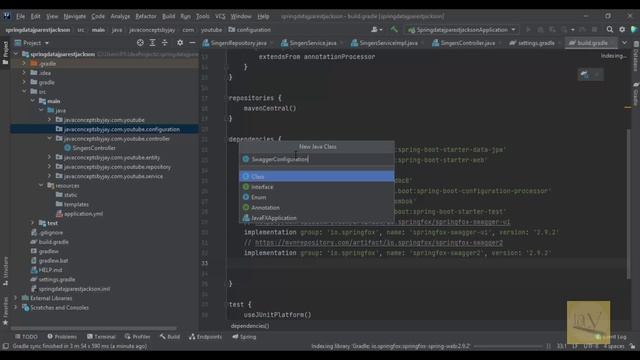Open the TODO tool window
The height and width of the screenshot is (360, 640).
click(x=26, y=337)
